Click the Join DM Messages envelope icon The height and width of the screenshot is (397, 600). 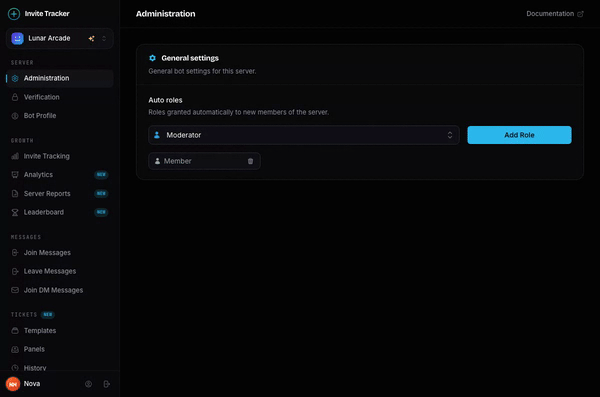(15, 290)
